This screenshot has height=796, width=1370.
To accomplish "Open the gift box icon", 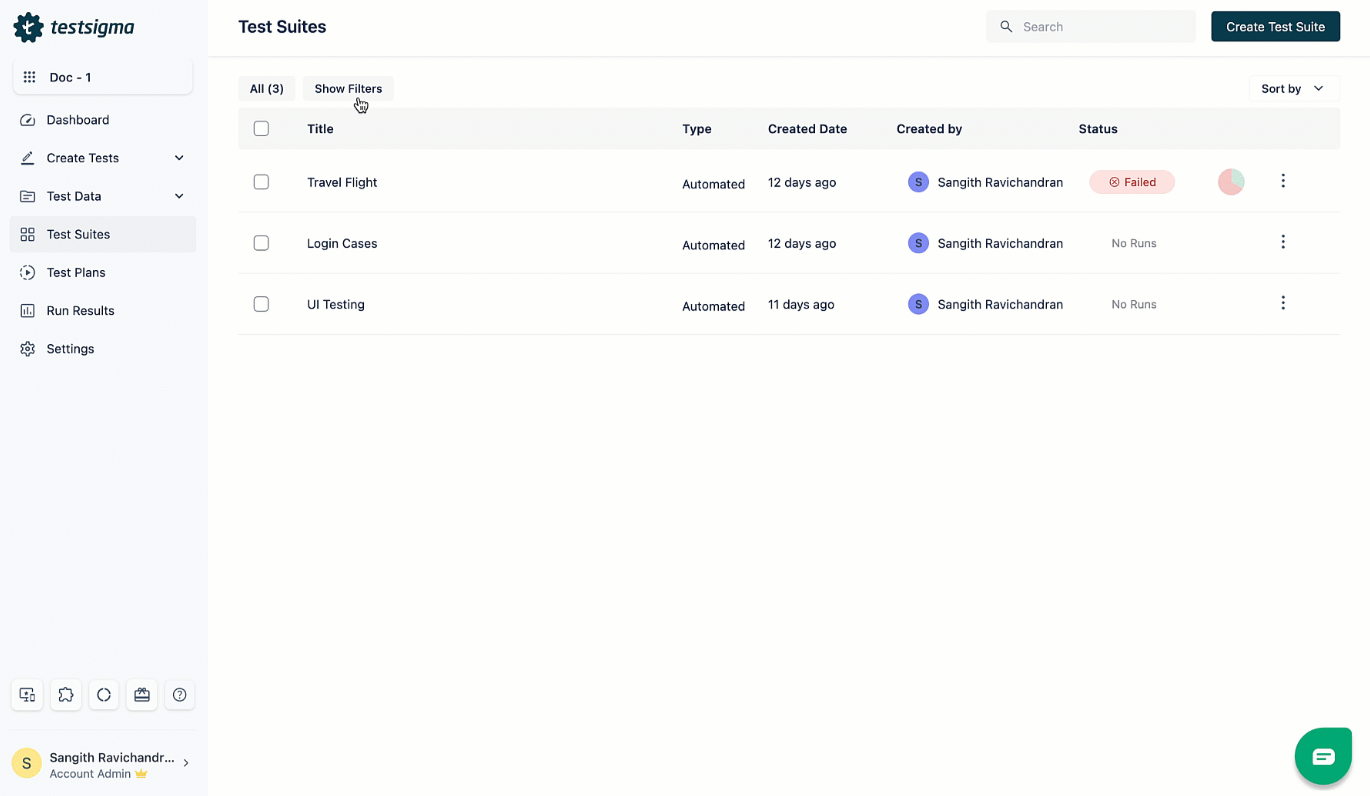I will coord(142,695).
